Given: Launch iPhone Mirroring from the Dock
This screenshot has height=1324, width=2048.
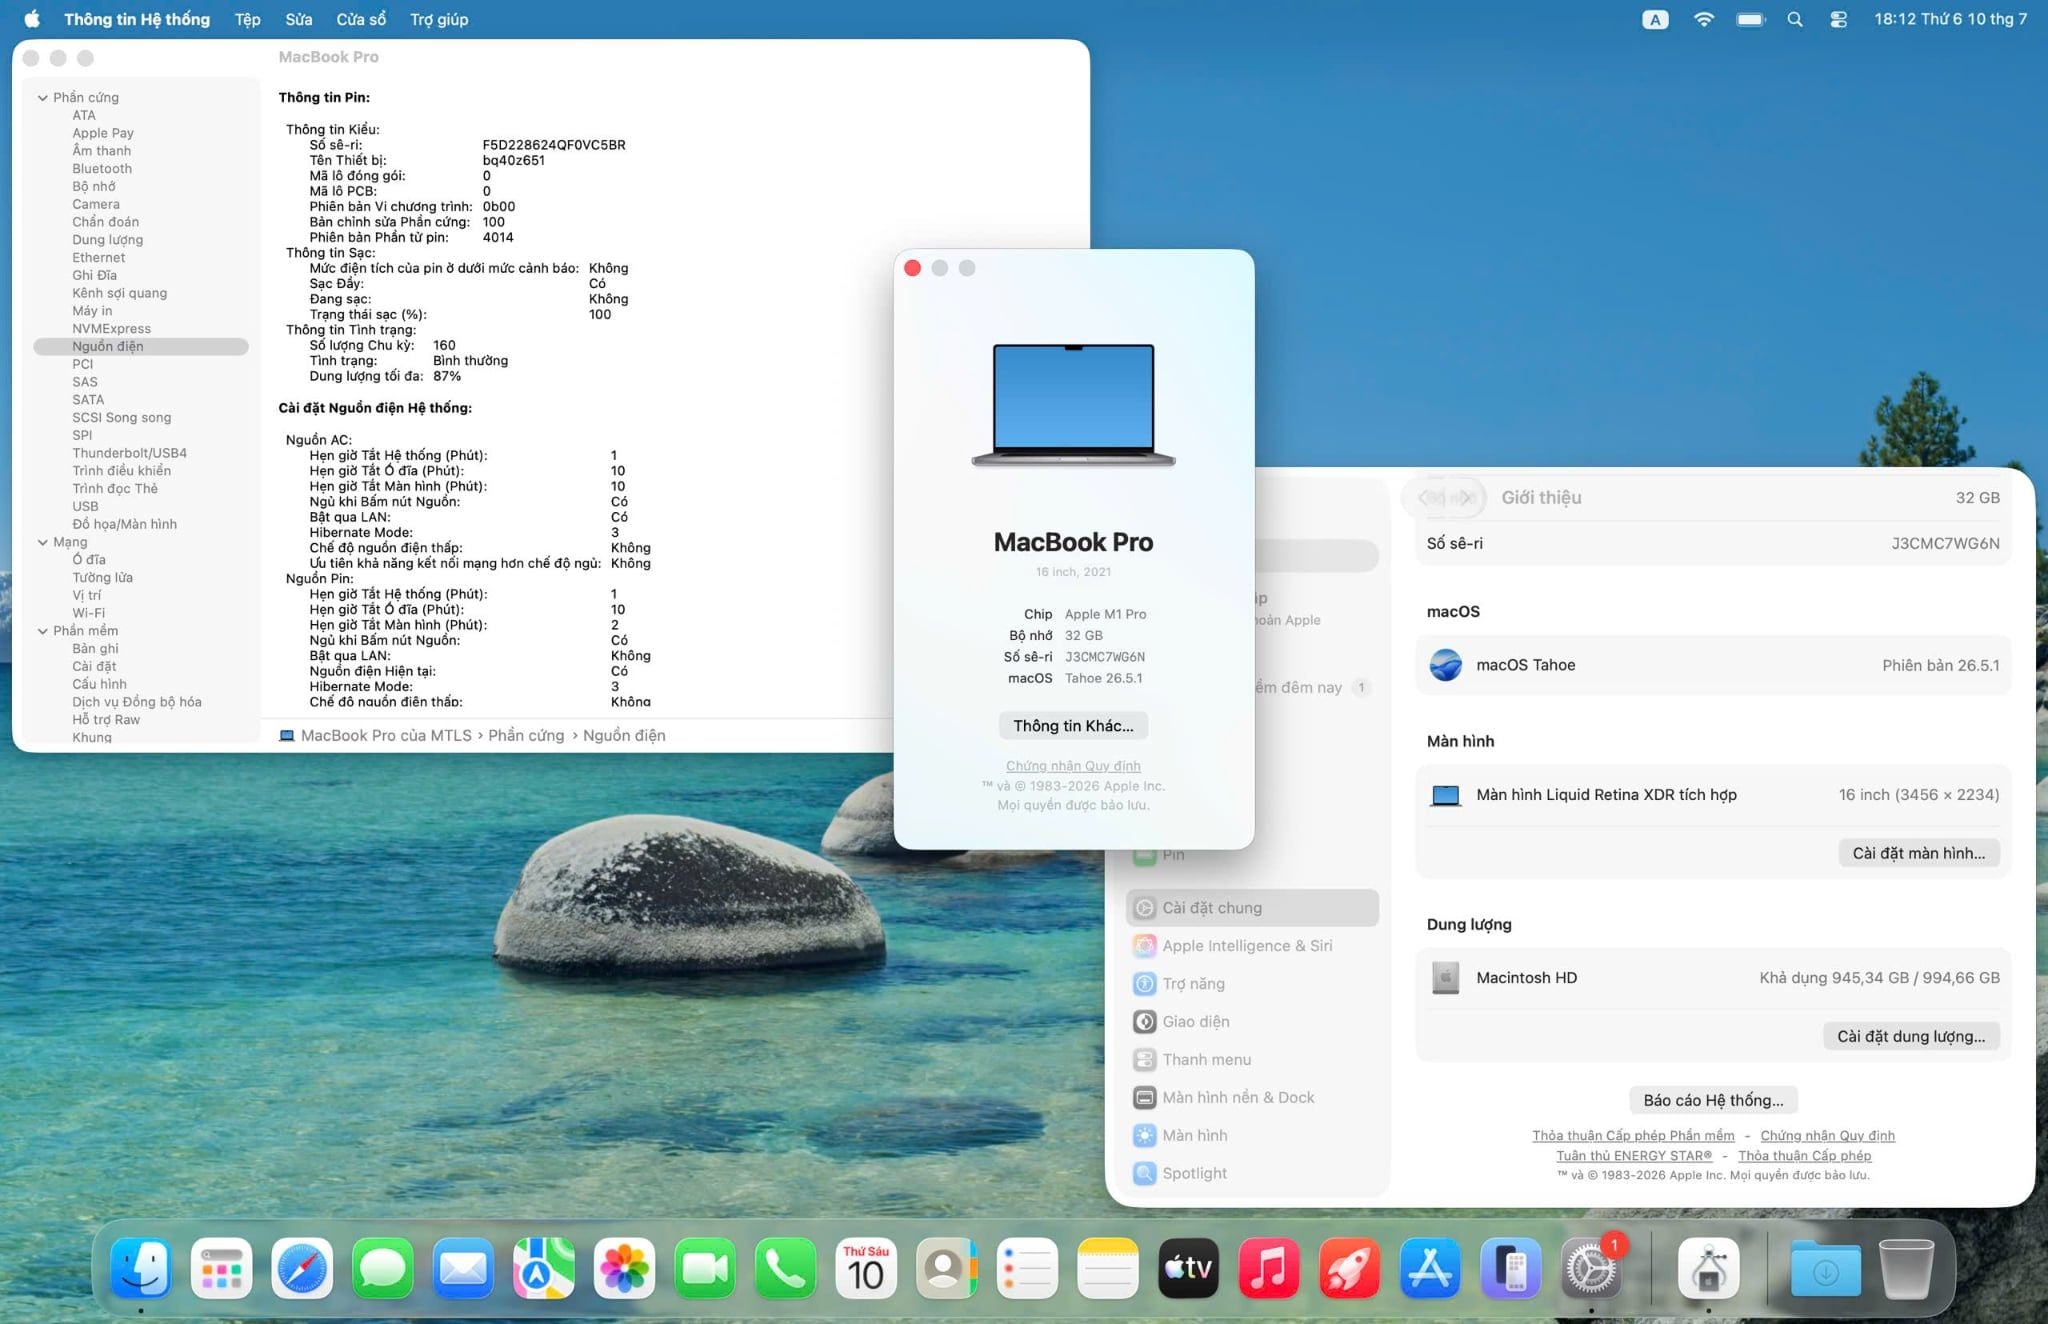Looking at the screenshot, I should point(1511,1268).
